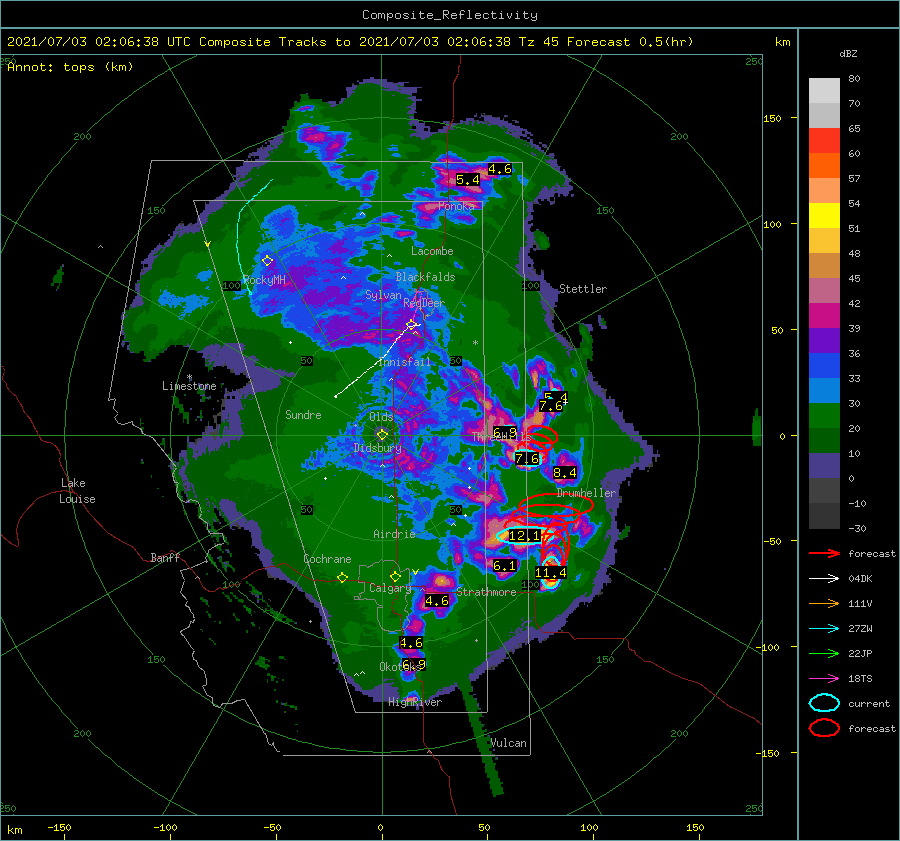900x841 pixels.
Task: Select the yellow diamond marker above RockyMH
Action: click(x=267, y=261)
